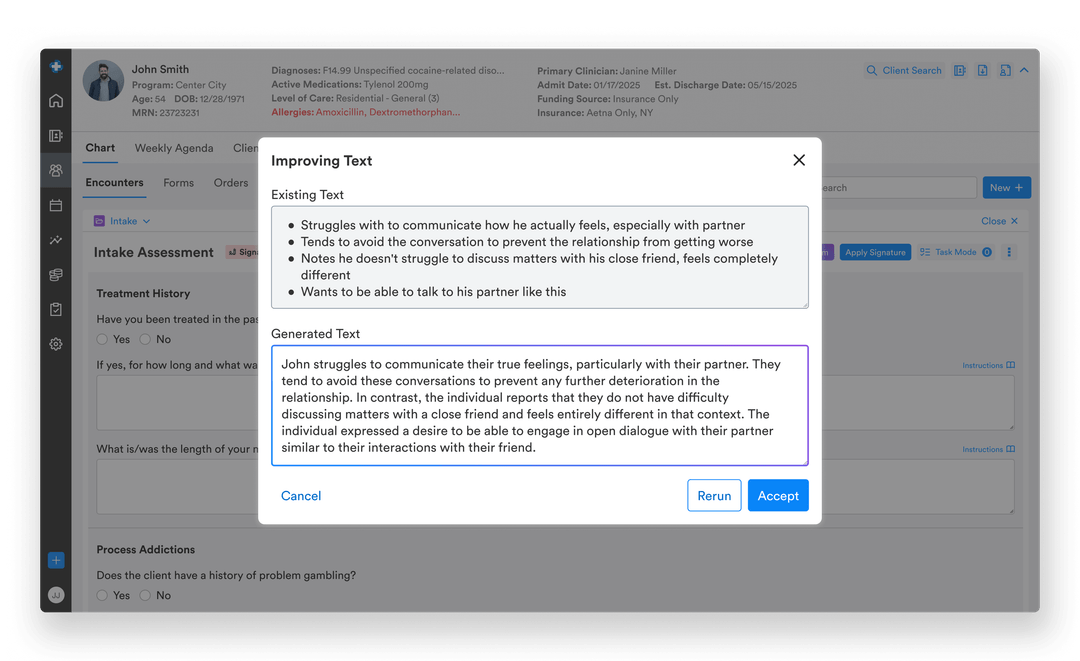Switch to the Chart tab
The height and width of the screenshot is (661, 1080).
coord(100,148)
